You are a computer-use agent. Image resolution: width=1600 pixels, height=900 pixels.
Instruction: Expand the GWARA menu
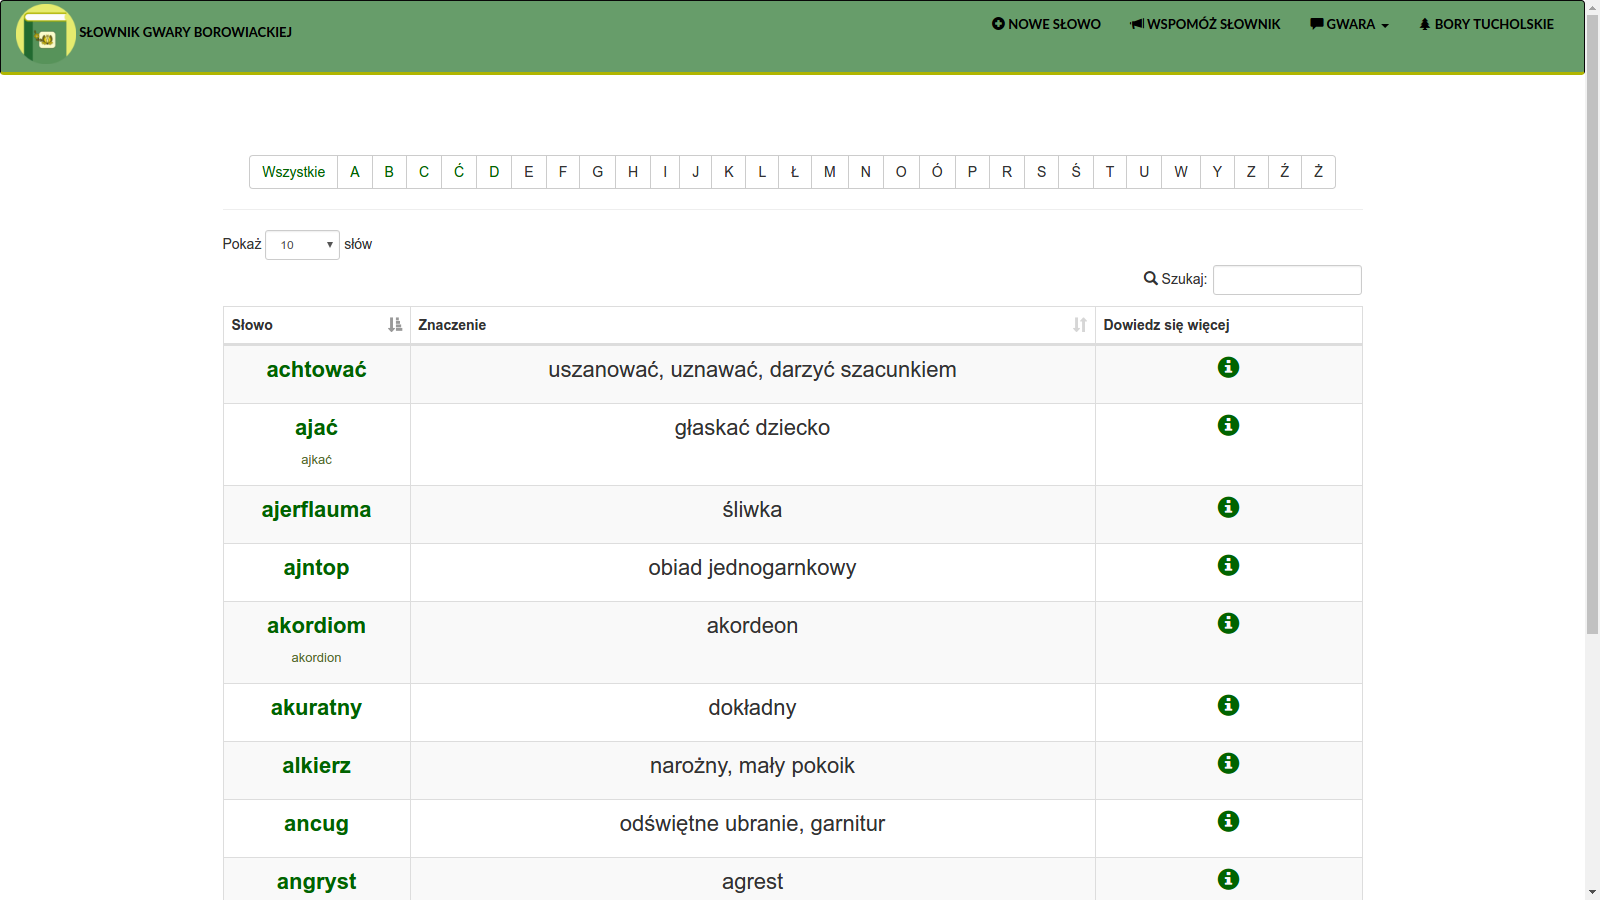click(x=1349, y=24)
